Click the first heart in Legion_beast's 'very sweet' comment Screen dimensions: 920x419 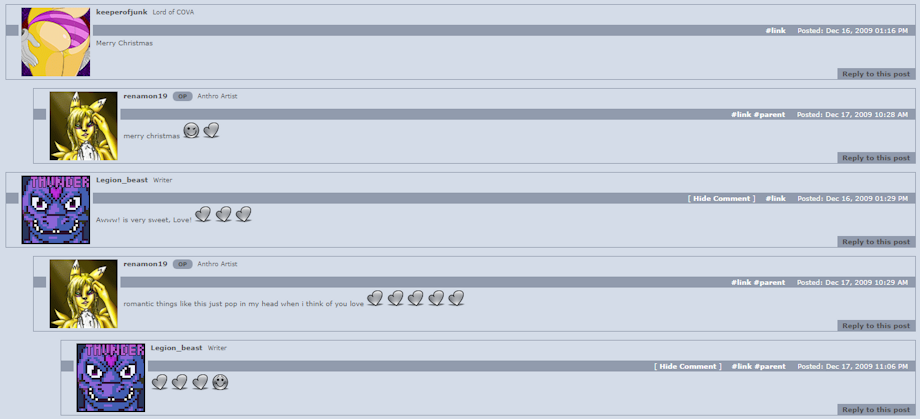click(x=203, y=214)
